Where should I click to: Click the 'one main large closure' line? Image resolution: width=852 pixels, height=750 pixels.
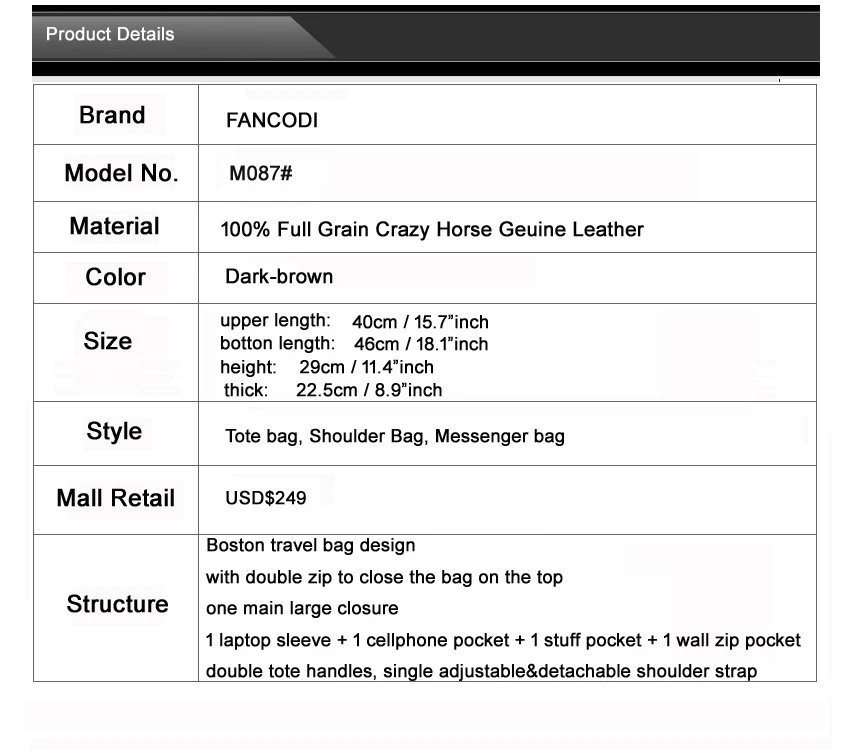pos(302,608)
